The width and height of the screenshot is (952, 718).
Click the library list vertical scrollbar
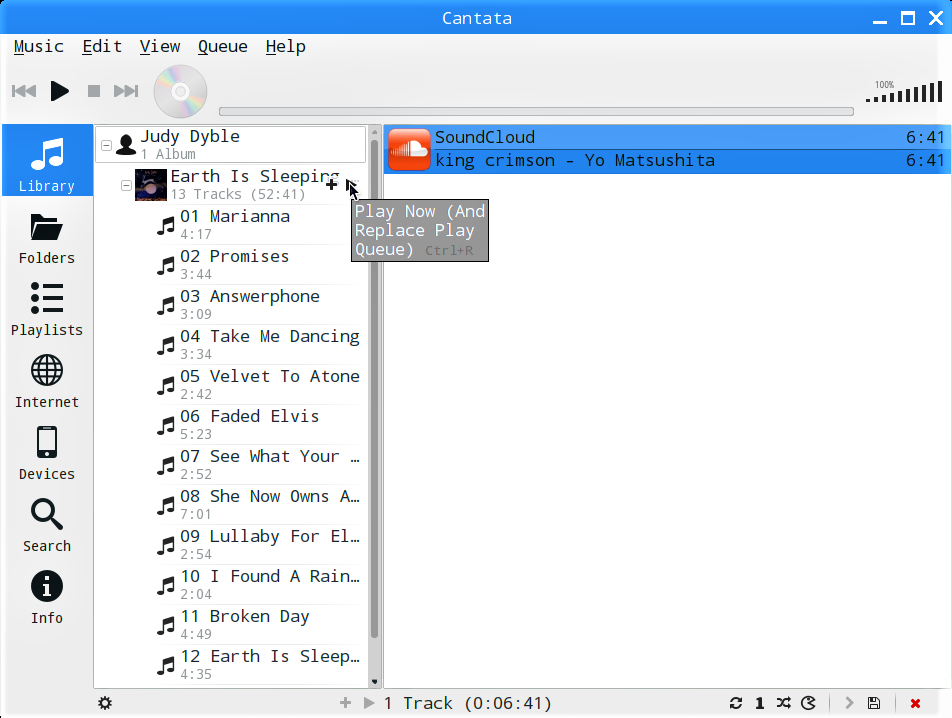[x=374, y=388]
